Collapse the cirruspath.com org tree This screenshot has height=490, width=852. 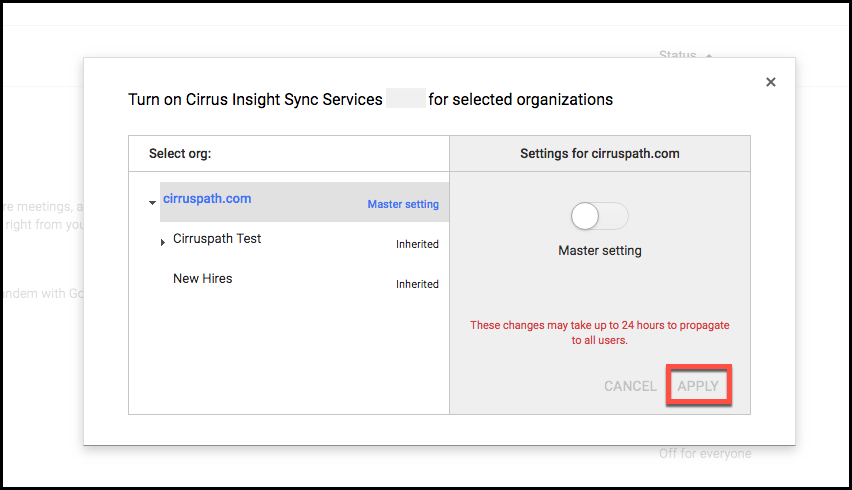coord(152,203)
